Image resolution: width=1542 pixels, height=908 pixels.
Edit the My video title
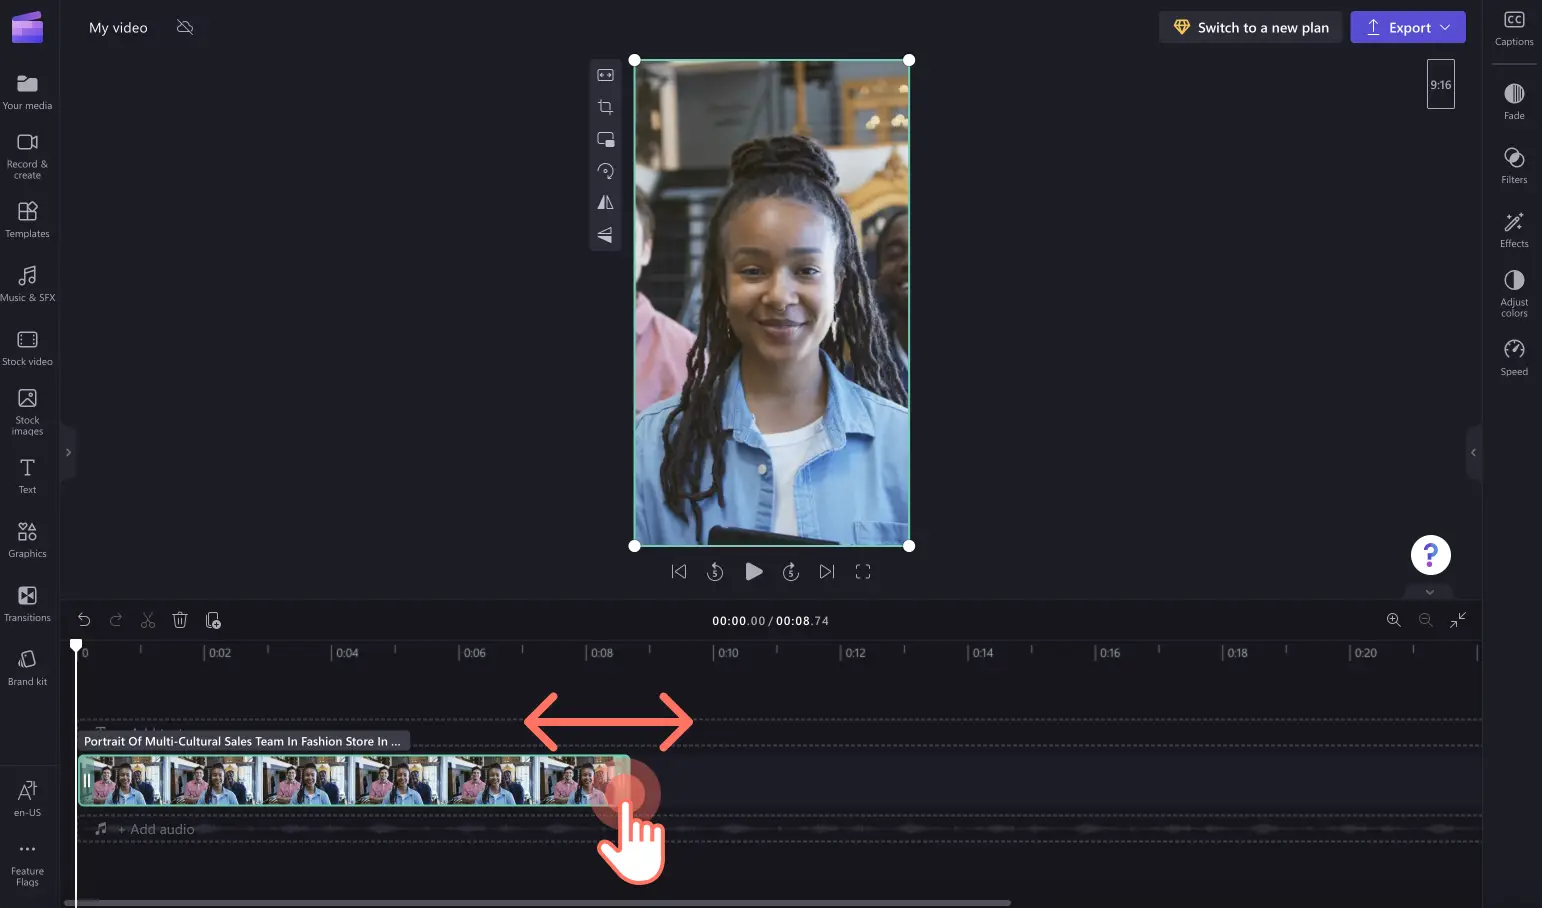(118, 28)
